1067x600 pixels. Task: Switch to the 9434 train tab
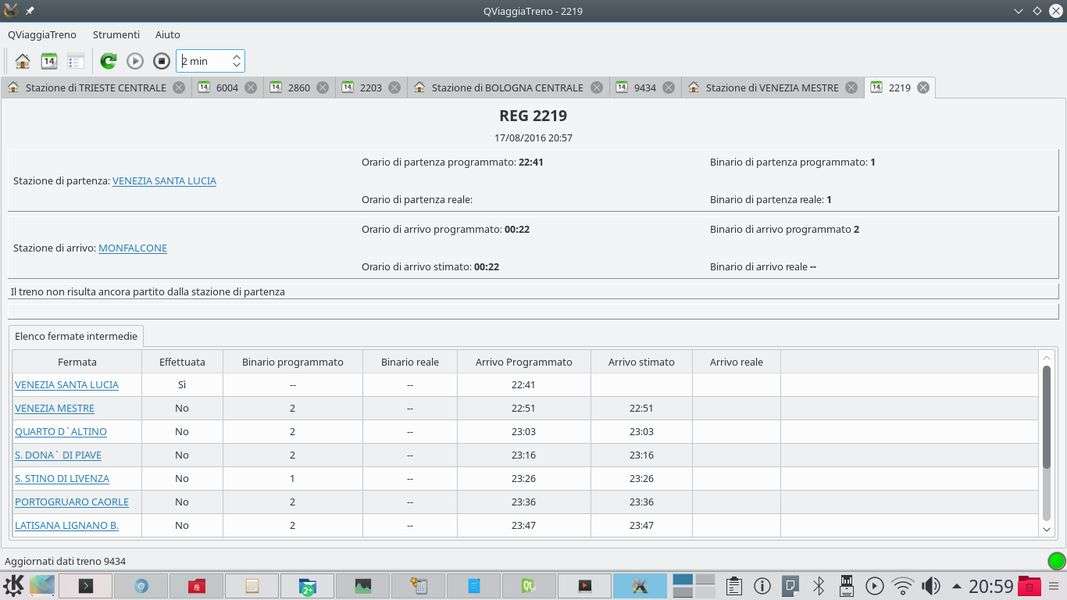click(x=644, y=88)
